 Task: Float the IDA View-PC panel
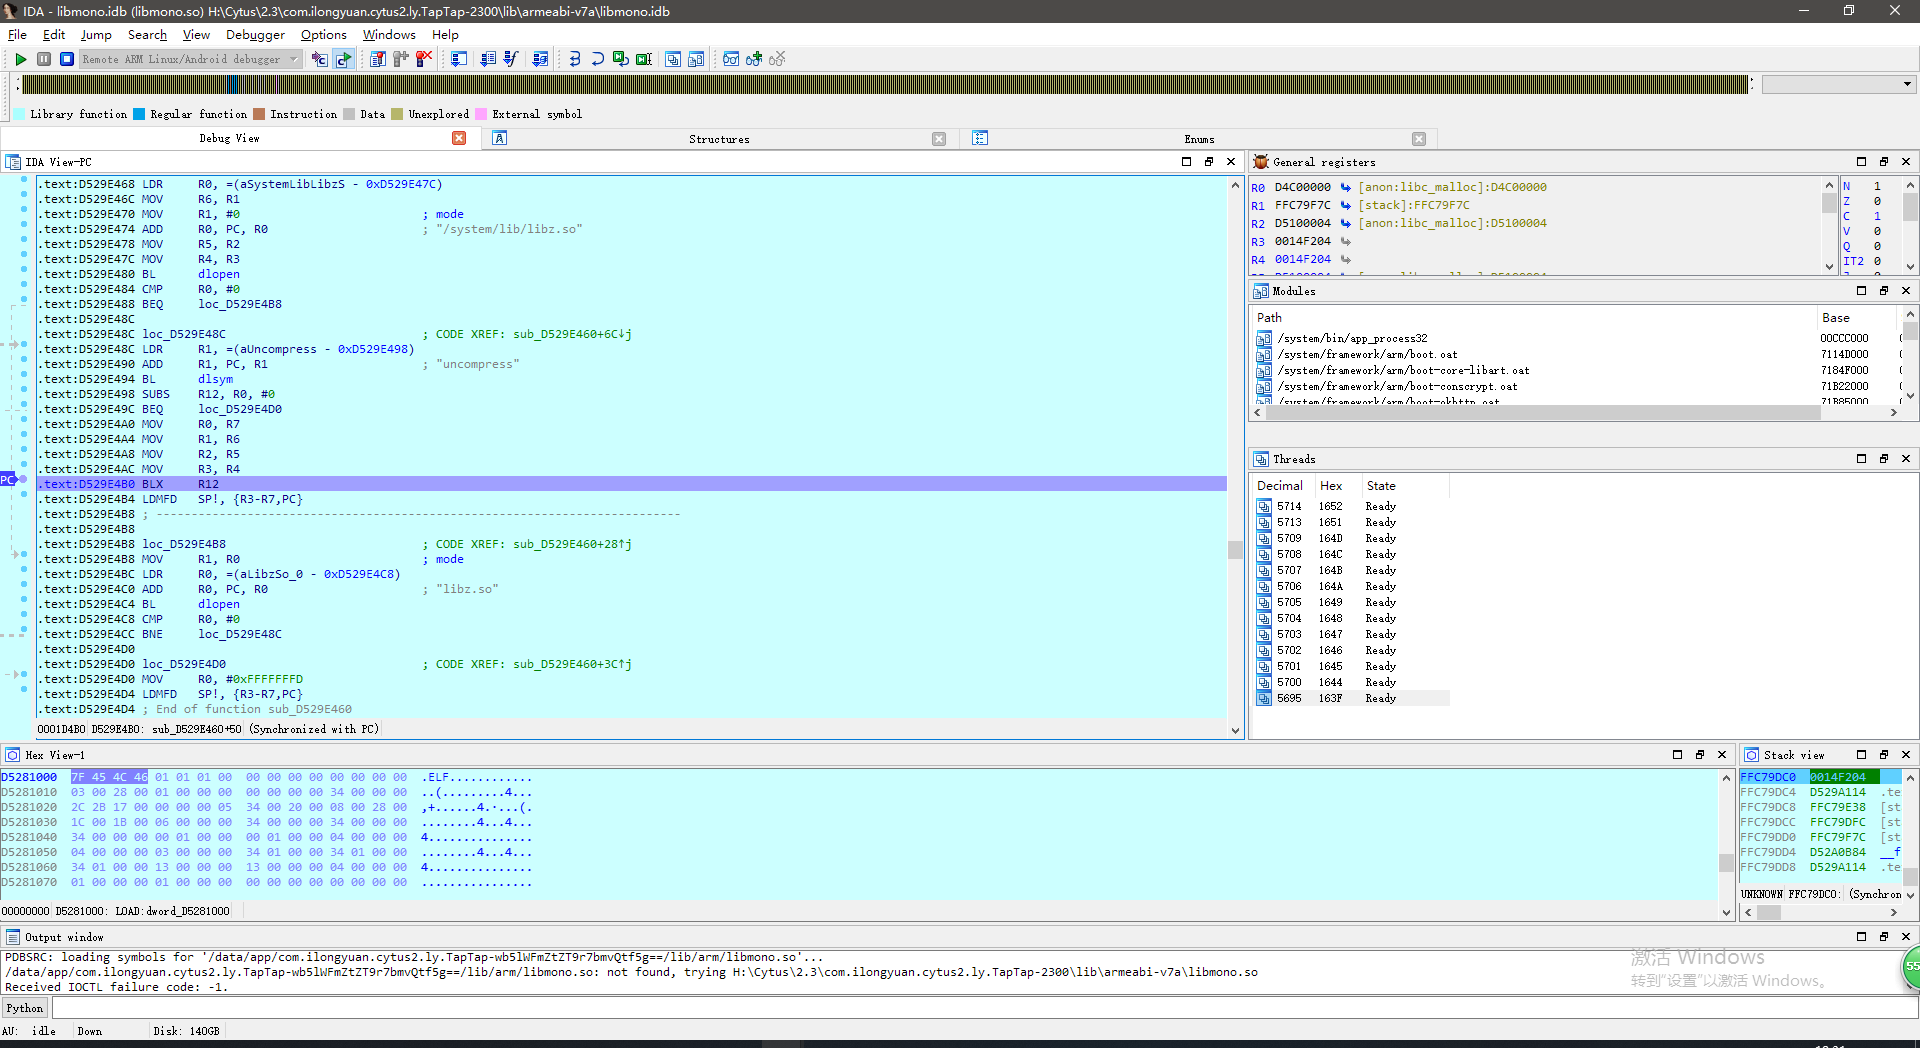pyautogui.click(x=1208, y=162)
